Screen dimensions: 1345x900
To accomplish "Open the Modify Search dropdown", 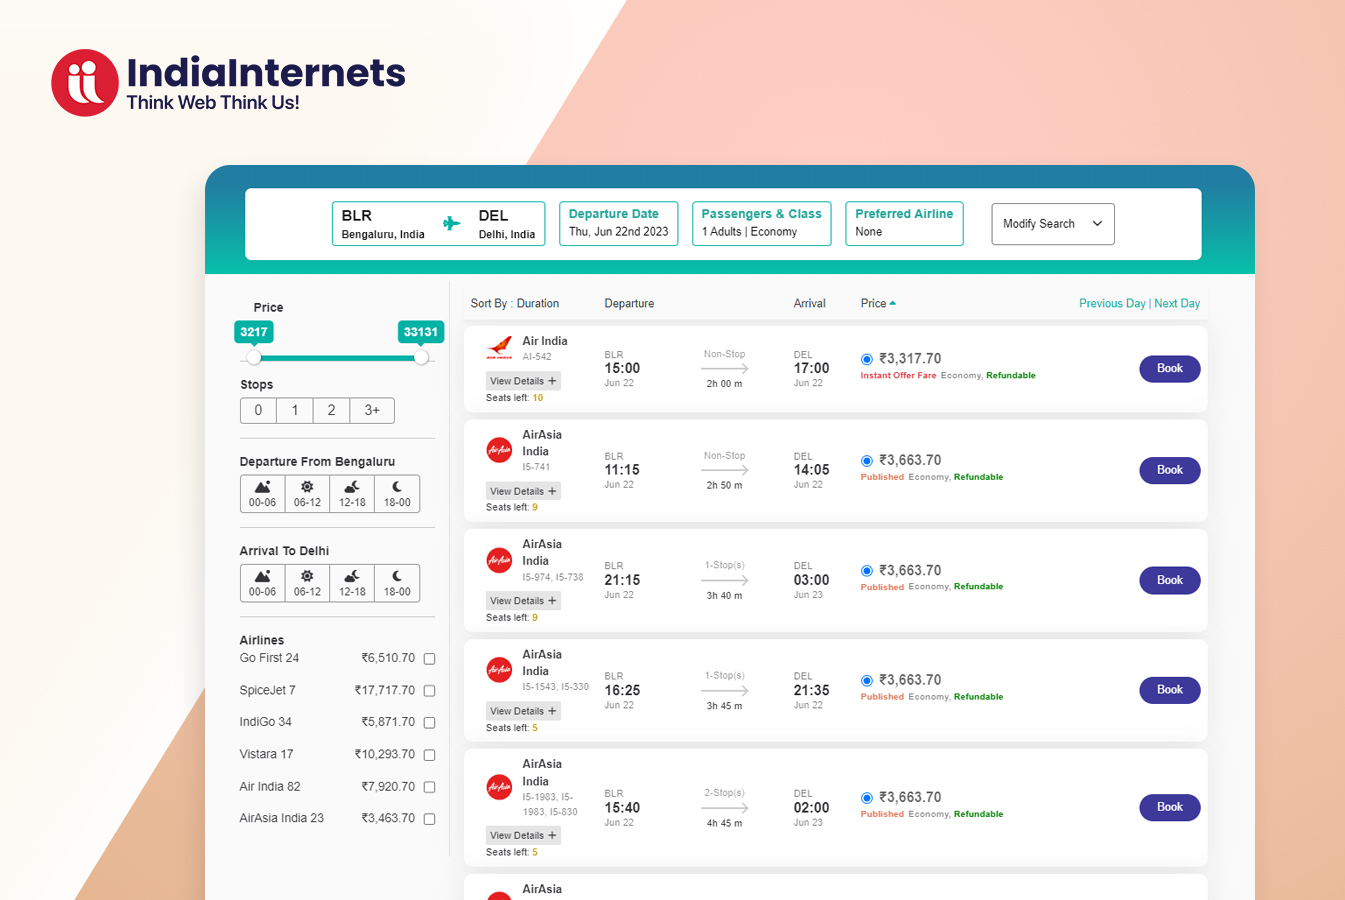I will (1052, 224).
